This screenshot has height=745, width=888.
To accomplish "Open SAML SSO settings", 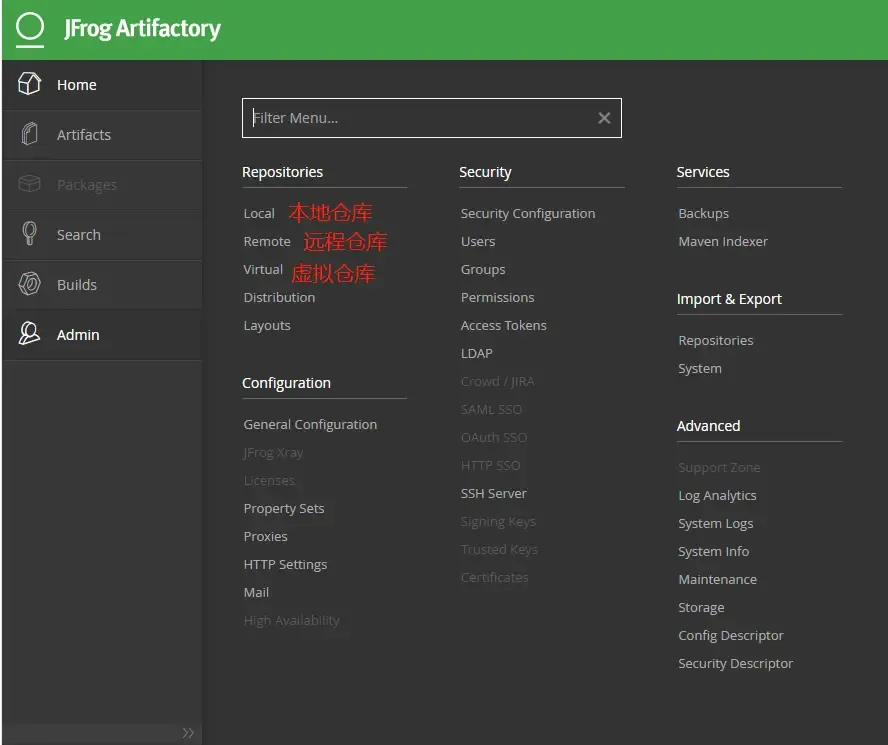I will 491,409.
